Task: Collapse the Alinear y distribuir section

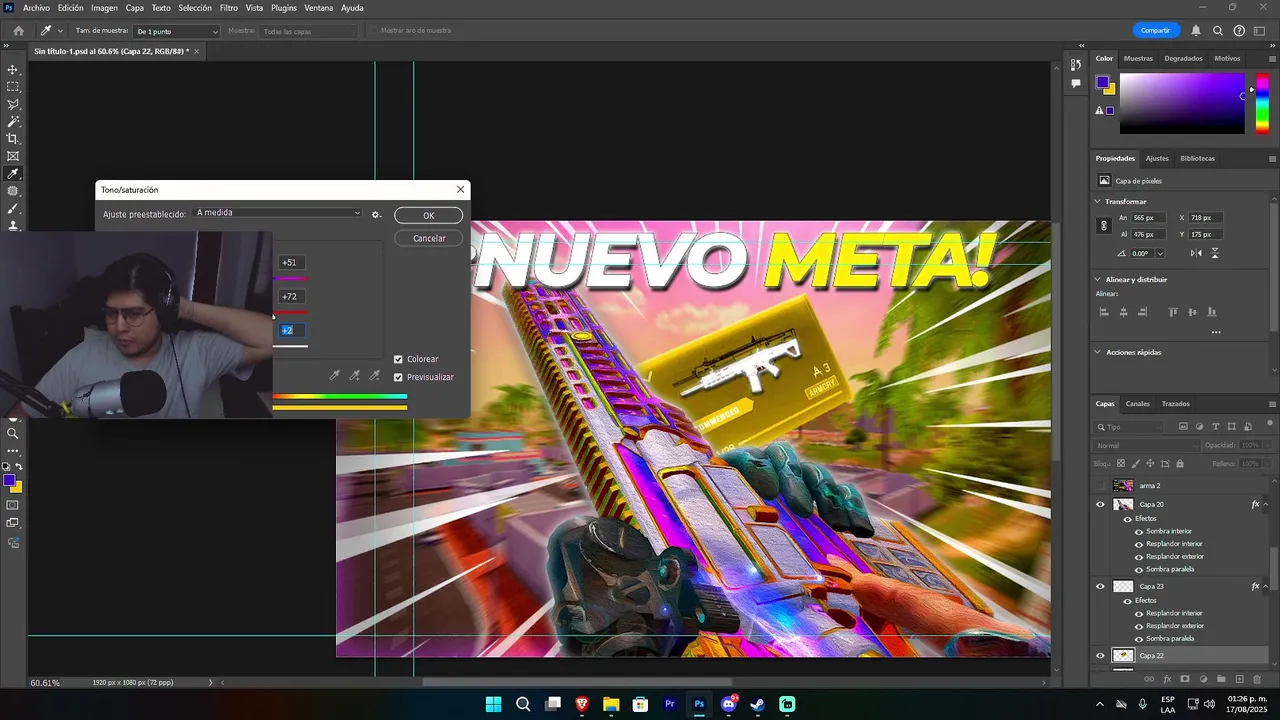Action: tap(1098, 280)
